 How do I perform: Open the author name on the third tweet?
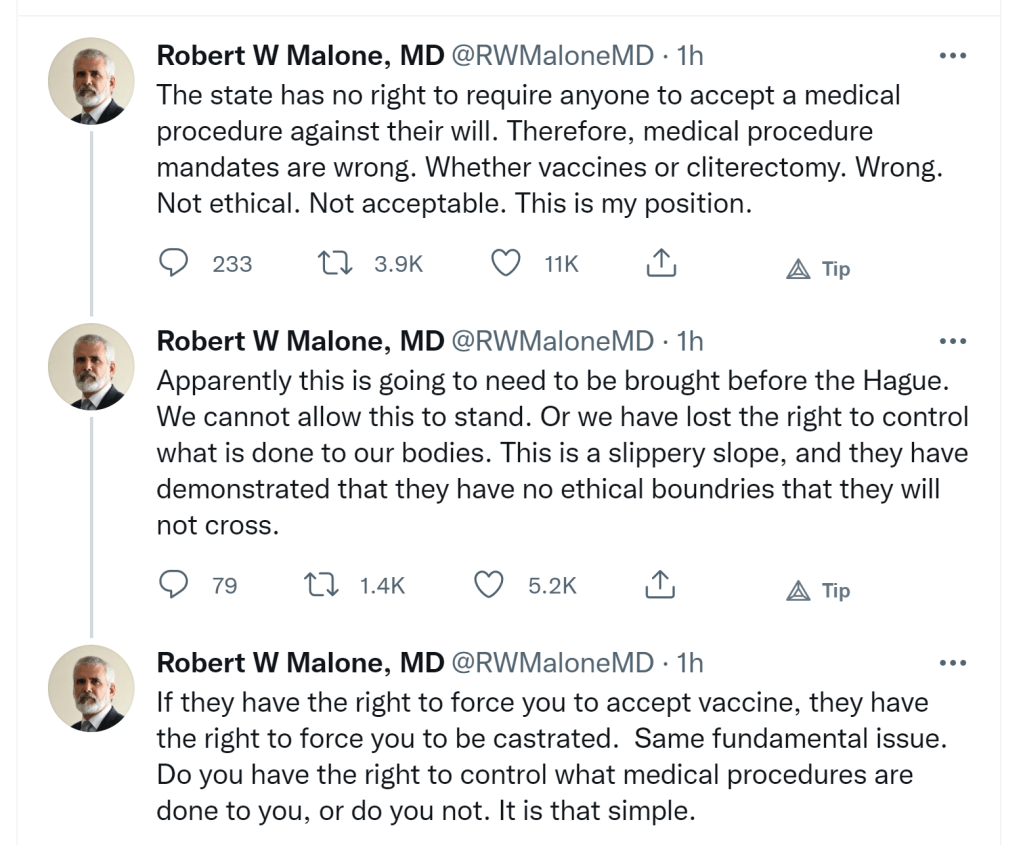click(x=300, y=663)
